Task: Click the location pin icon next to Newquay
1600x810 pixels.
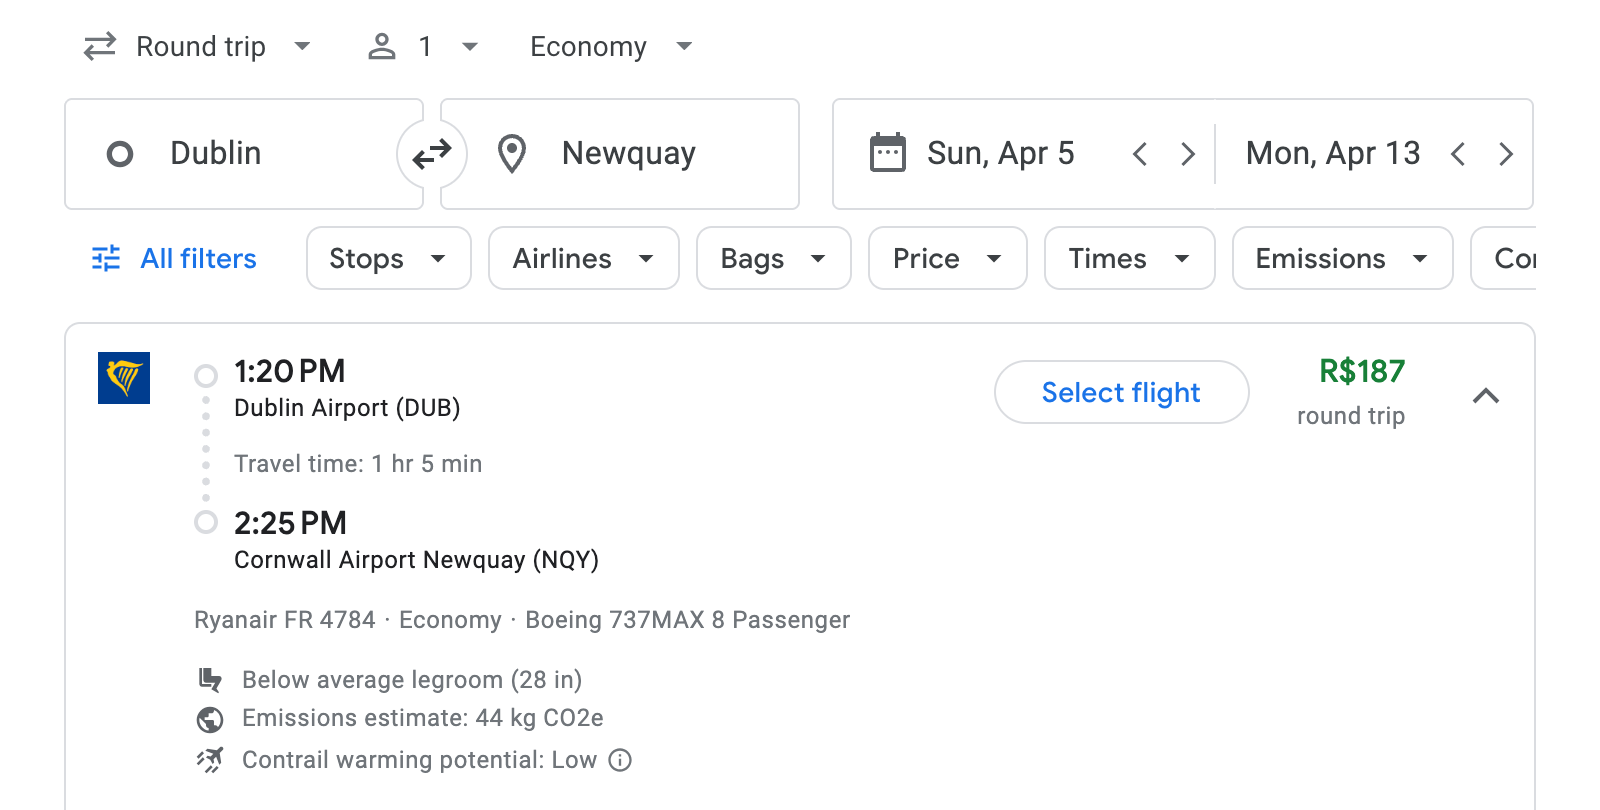Action: pos(512,153)
